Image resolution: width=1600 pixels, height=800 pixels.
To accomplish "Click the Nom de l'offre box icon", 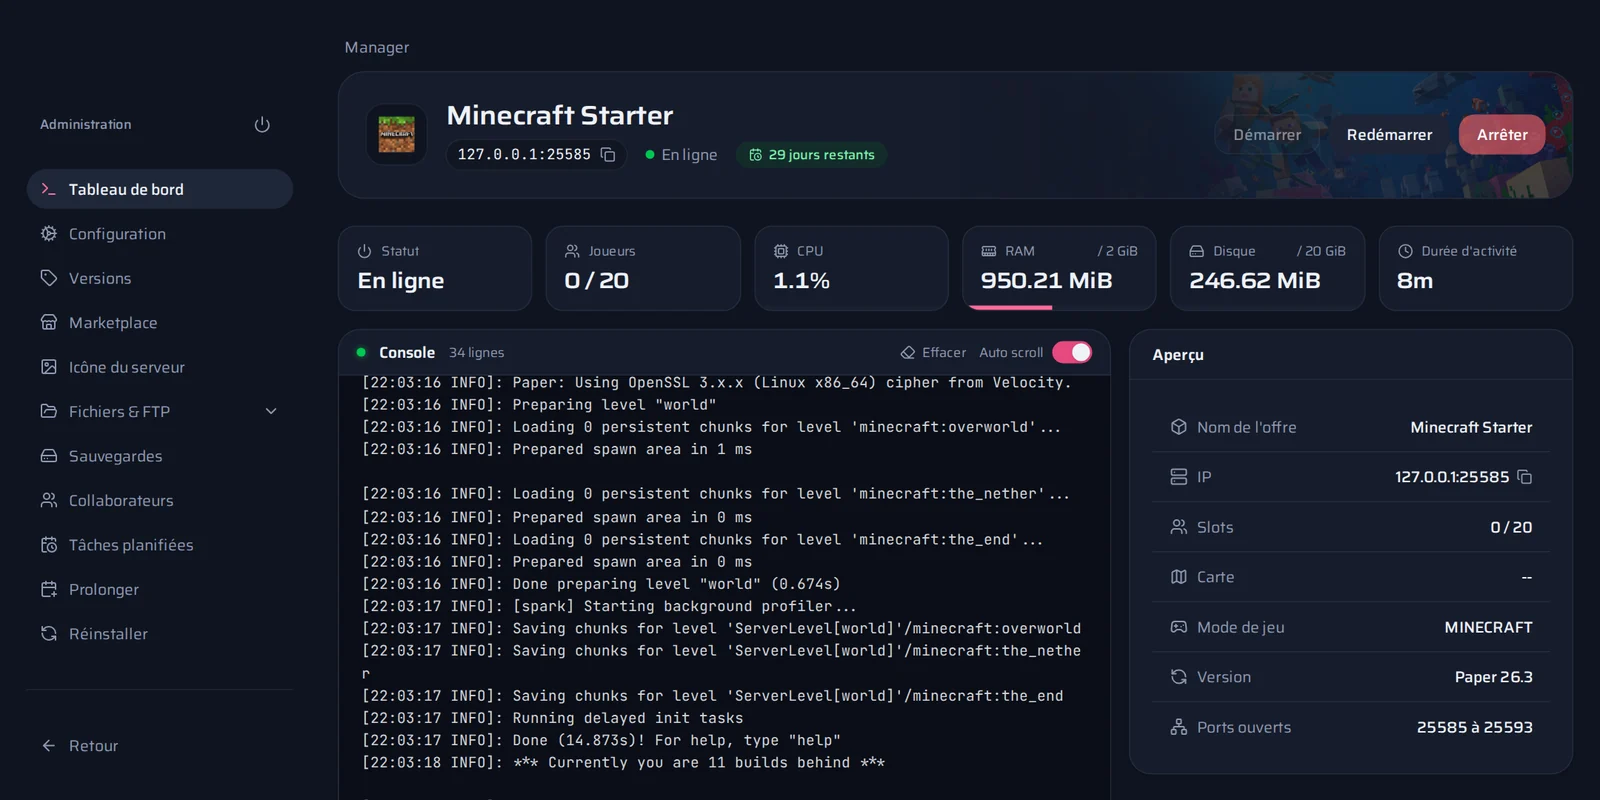I will [x=1179, y=427].
